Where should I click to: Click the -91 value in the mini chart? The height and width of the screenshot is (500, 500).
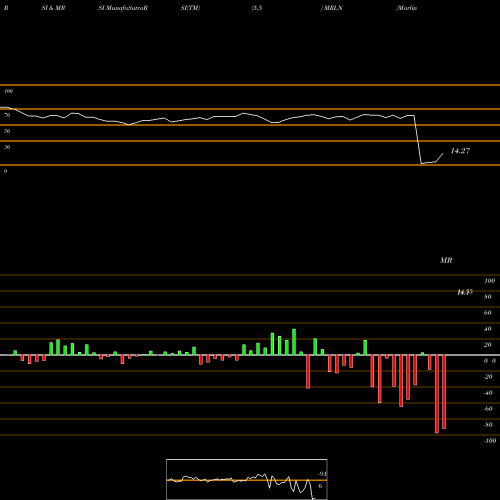tap(322, 474)
